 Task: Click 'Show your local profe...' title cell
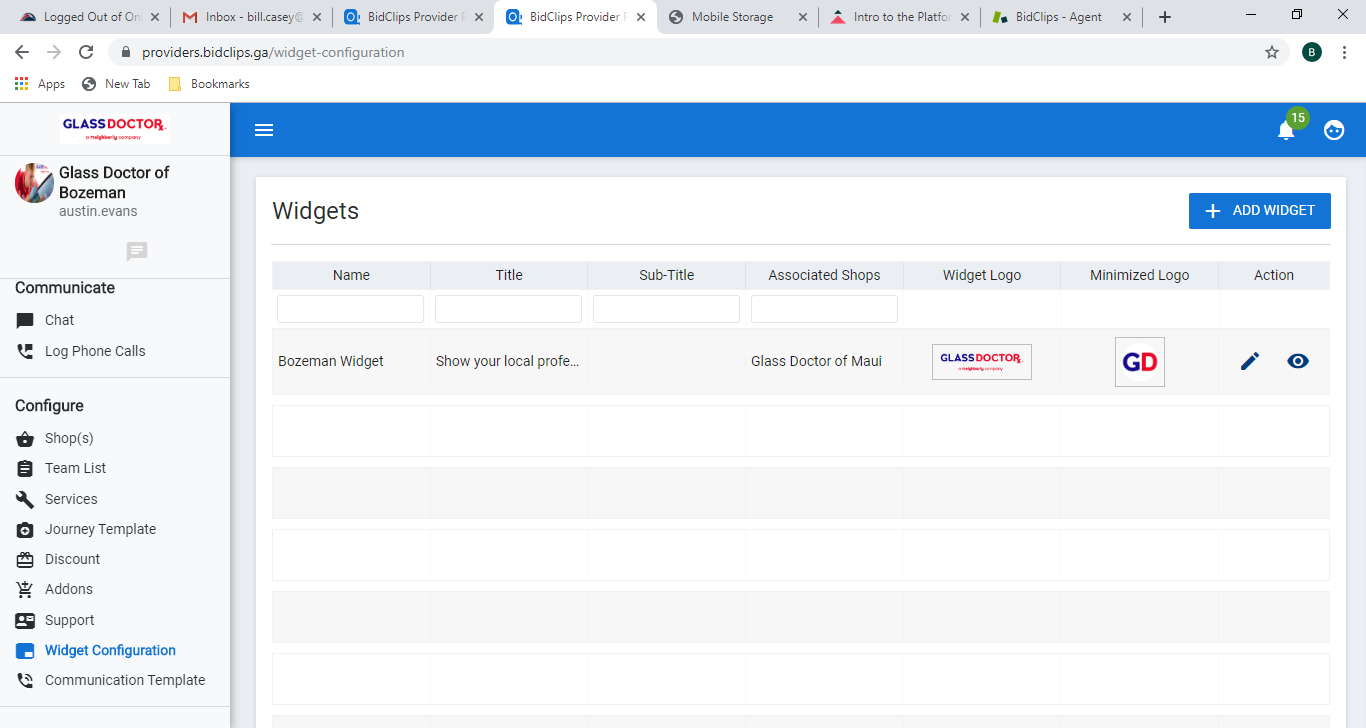(x=508, y=362)
